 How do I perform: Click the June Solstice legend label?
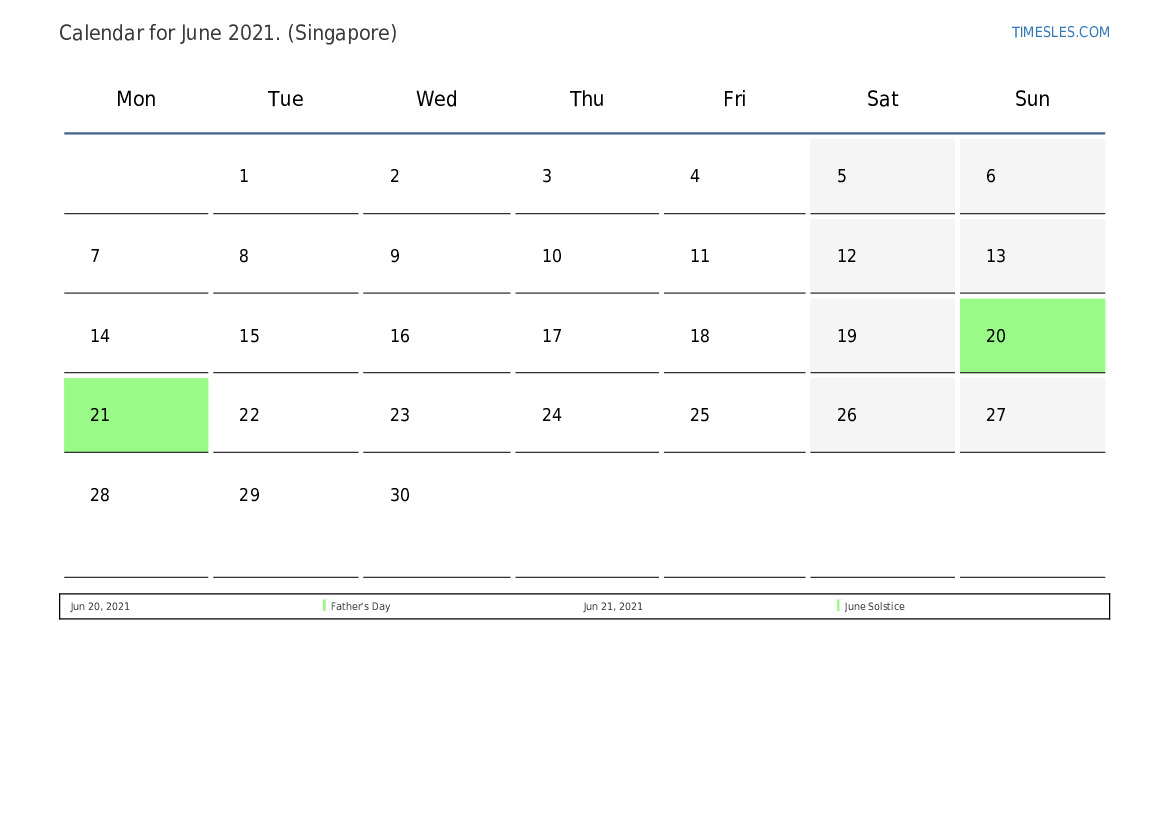point(875,607)
